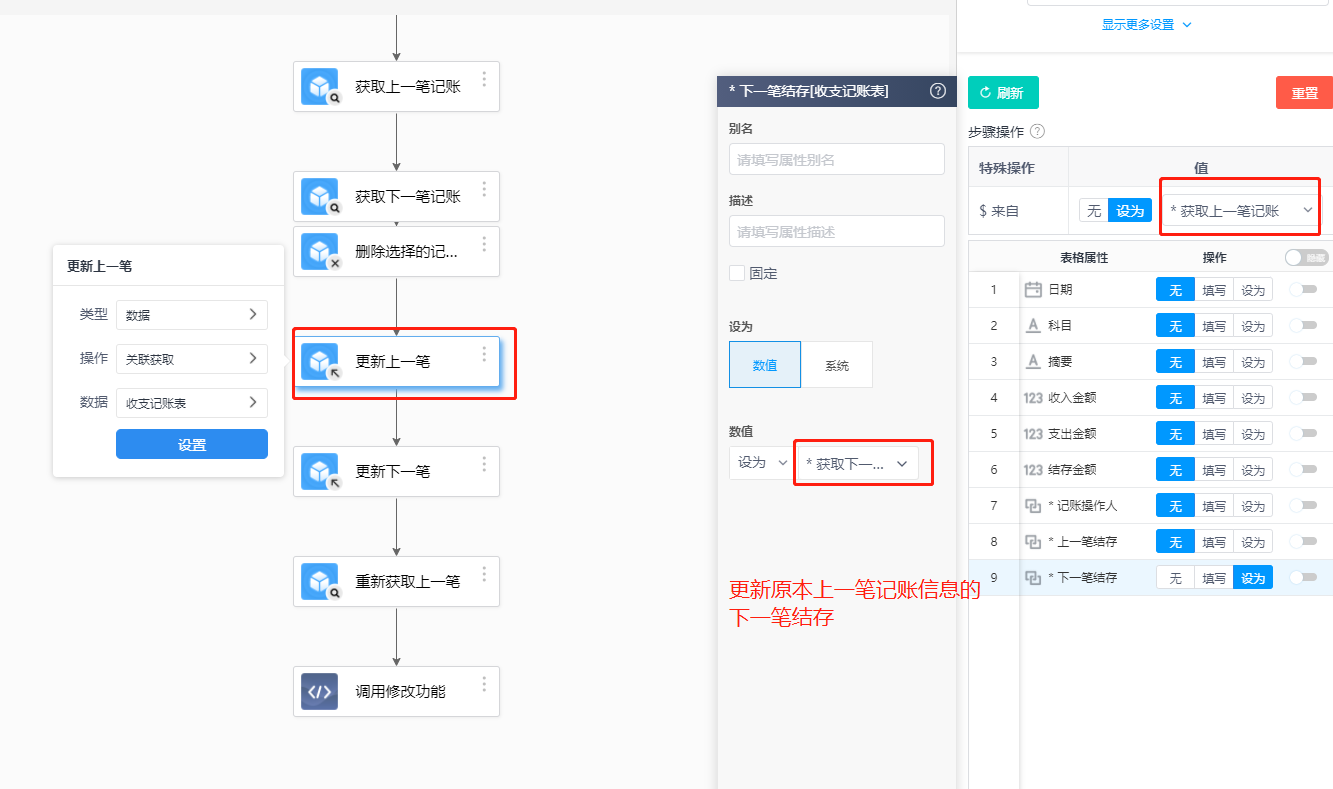Click the 获取上一笔记账 node cube icon

pyautogui.click(x=320, y=87)
